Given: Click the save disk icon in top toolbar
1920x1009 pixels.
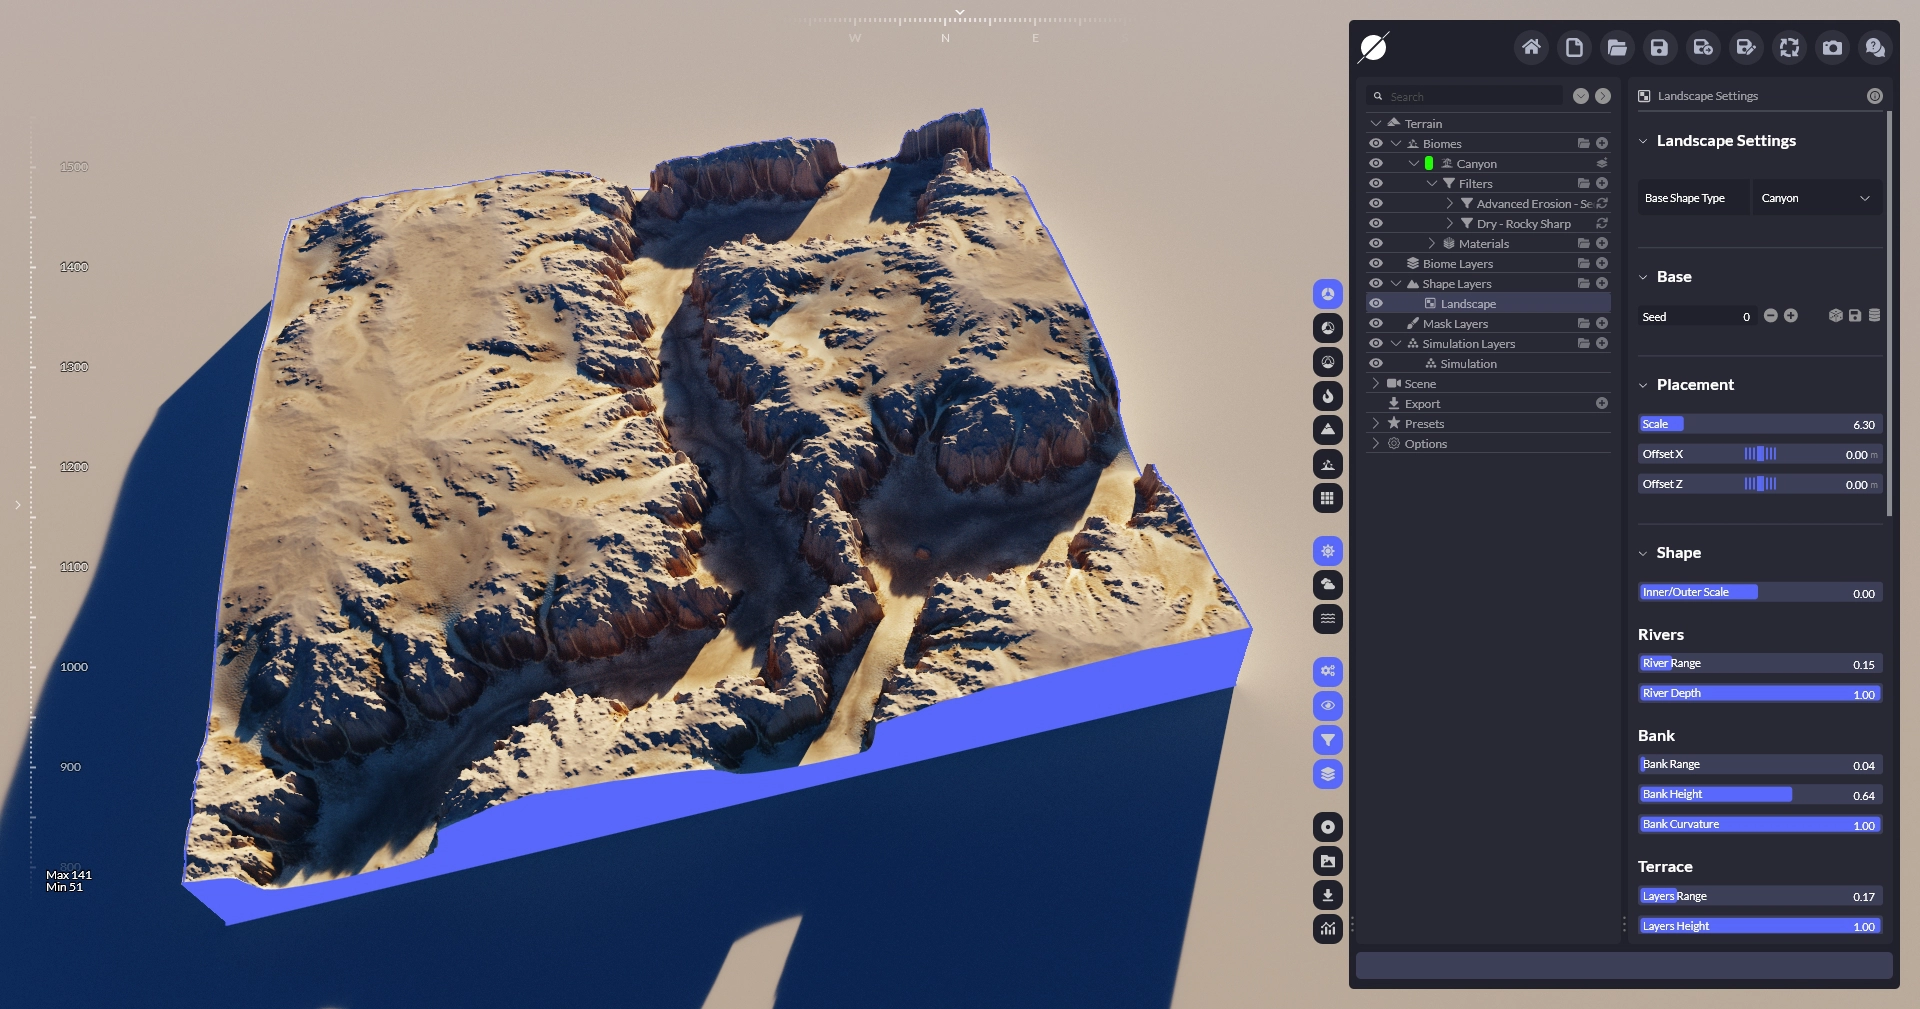Looking at the screenshot, I should [1659, 47].
